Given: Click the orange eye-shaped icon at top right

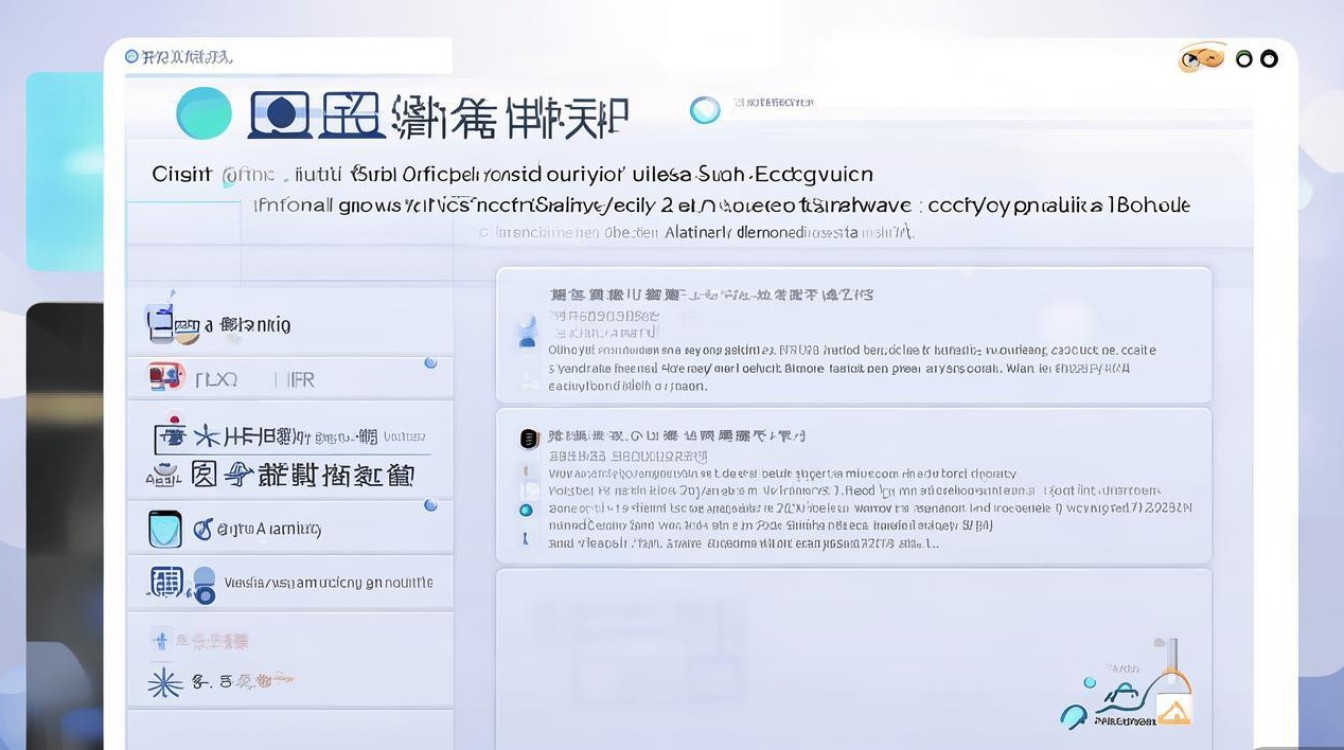Looking at the screenshot, I should (x=1201, y=59).
